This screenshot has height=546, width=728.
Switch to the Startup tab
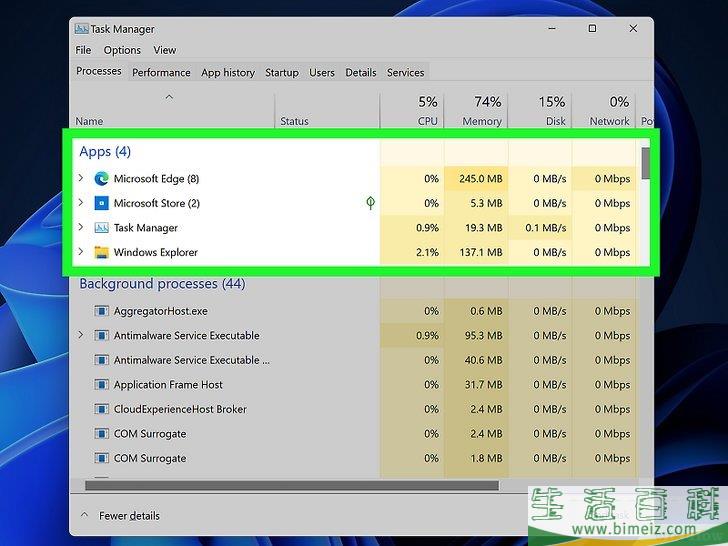coord(282,72)
